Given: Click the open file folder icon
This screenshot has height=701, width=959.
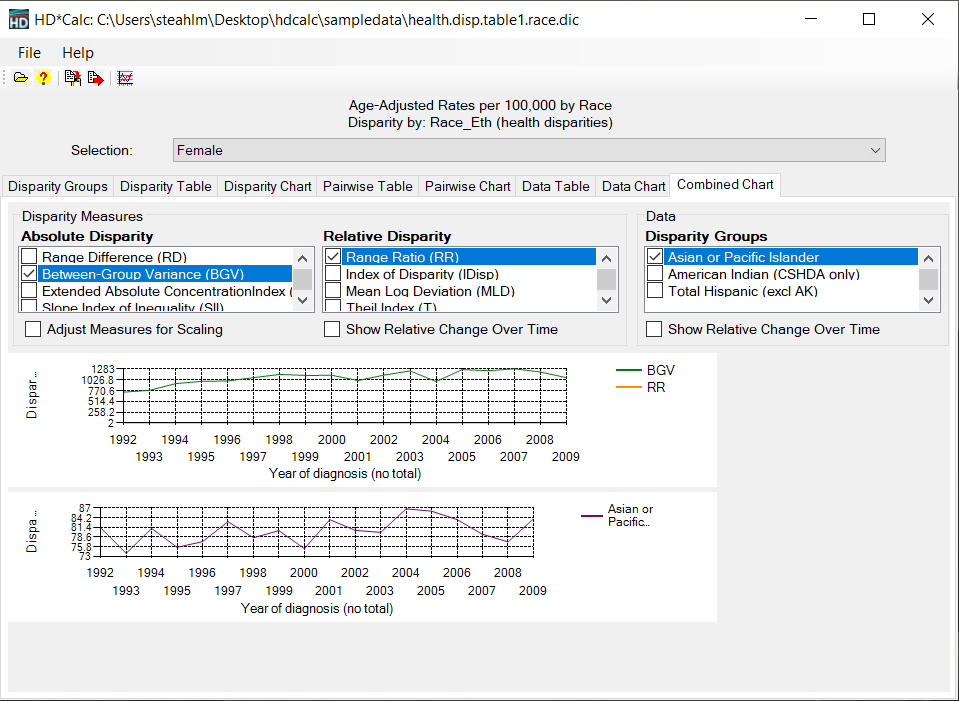Looking at the screenshot, I should click(21, 78).
